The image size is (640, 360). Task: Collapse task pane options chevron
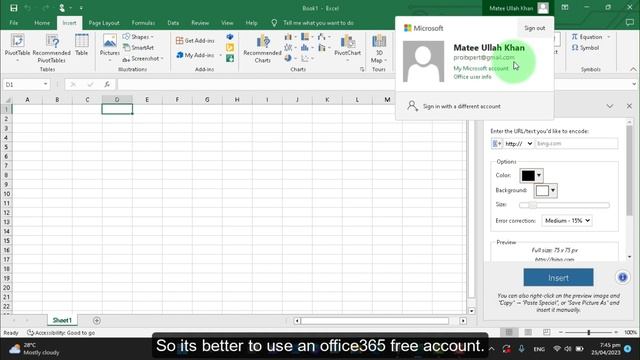[x=610, y=106]
